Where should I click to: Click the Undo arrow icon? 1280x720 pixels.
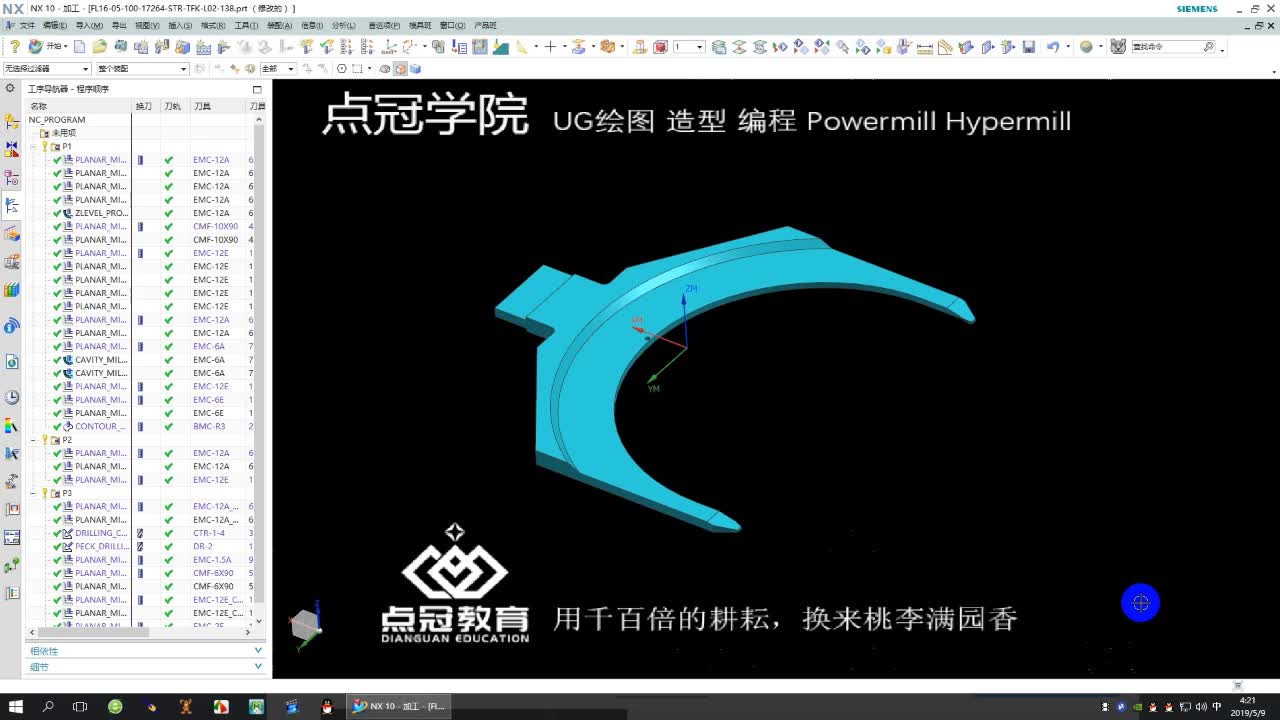pos(1053,47)
